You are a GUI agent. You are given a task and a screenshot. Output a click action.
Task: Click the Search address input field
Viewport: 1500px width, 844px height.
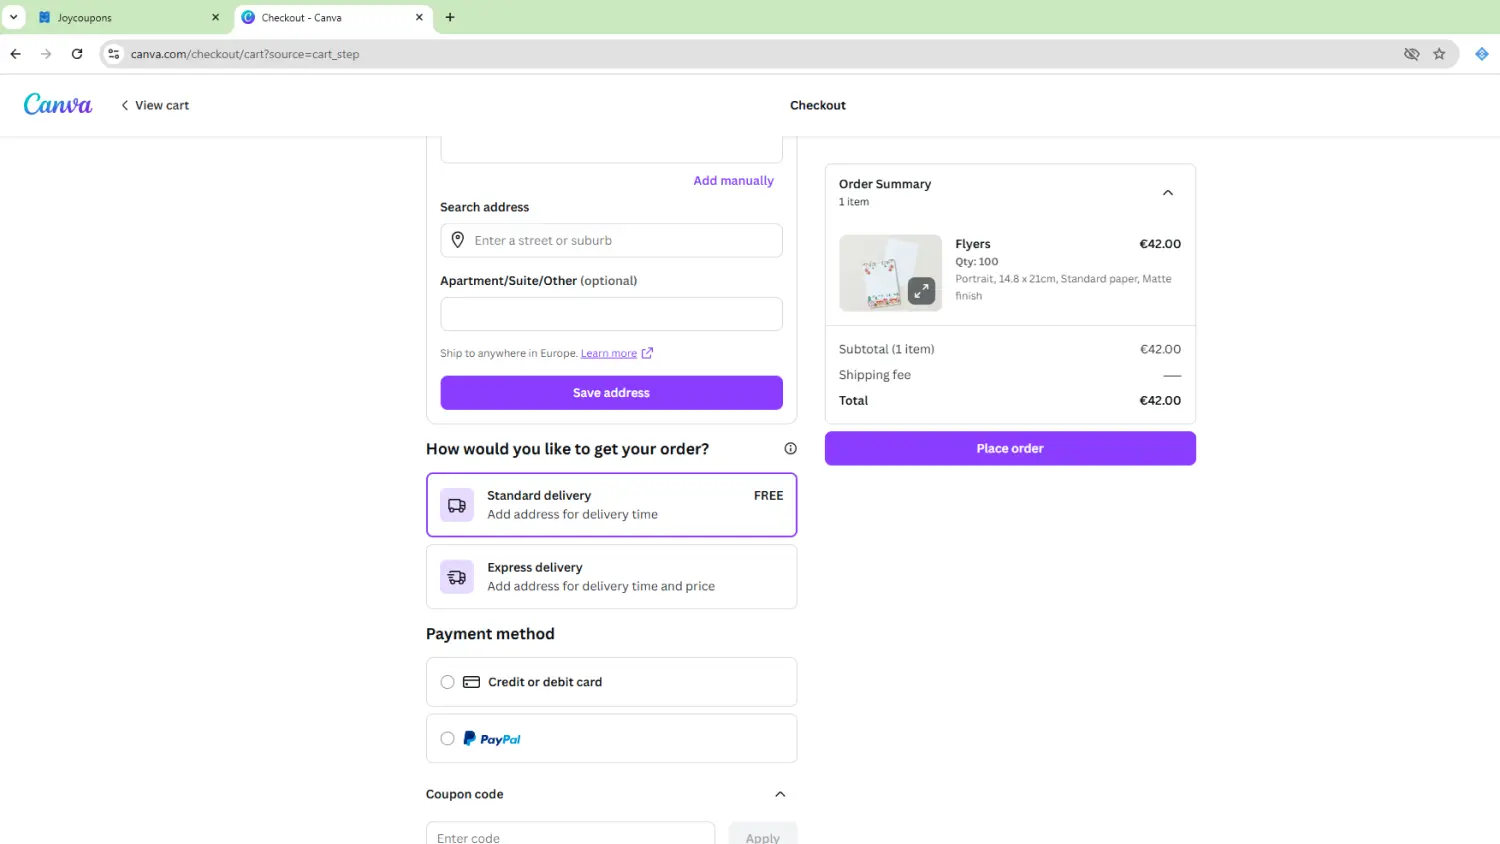(620, 241)
